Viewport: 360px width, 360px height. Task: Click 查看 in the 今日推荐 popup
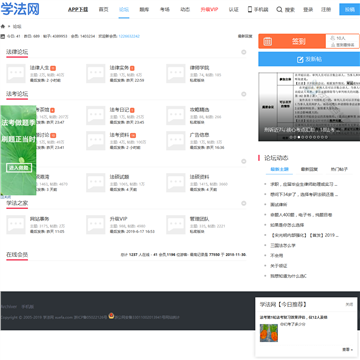pos(347,349)
